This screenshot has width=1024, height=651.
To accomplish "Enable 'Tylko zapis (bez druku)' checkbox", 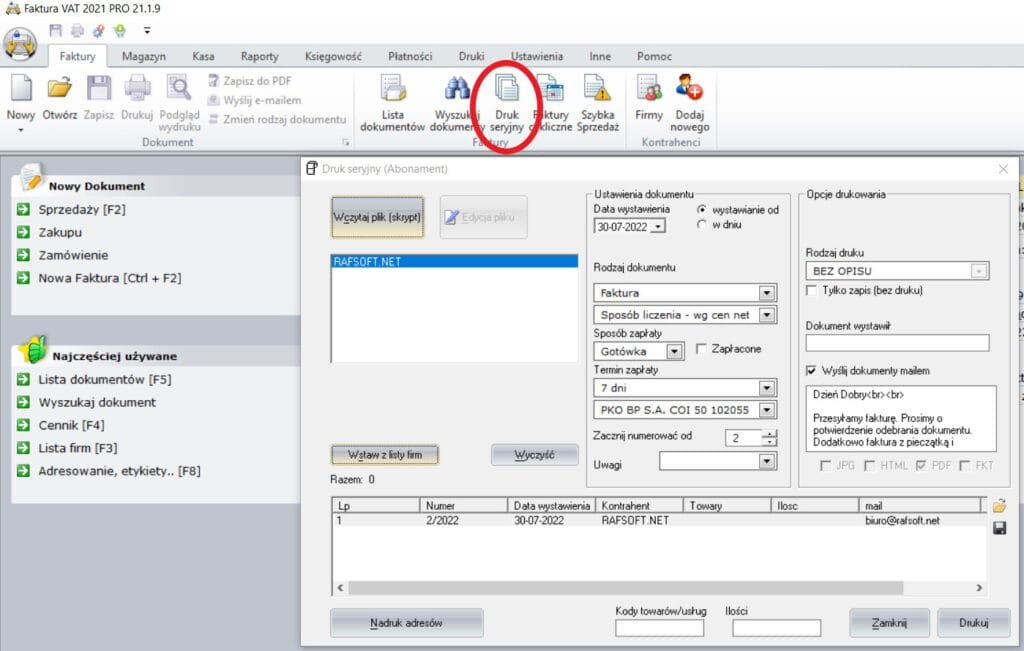I will tap(812, 291).
